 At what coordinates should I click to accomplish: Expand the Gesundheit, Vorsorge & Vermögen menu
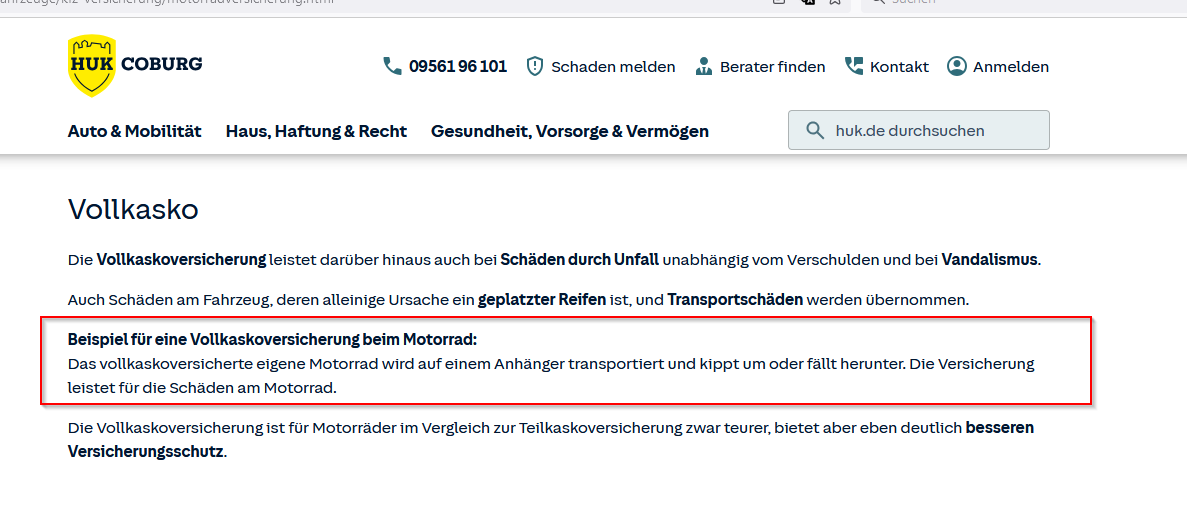pos(569,131)
